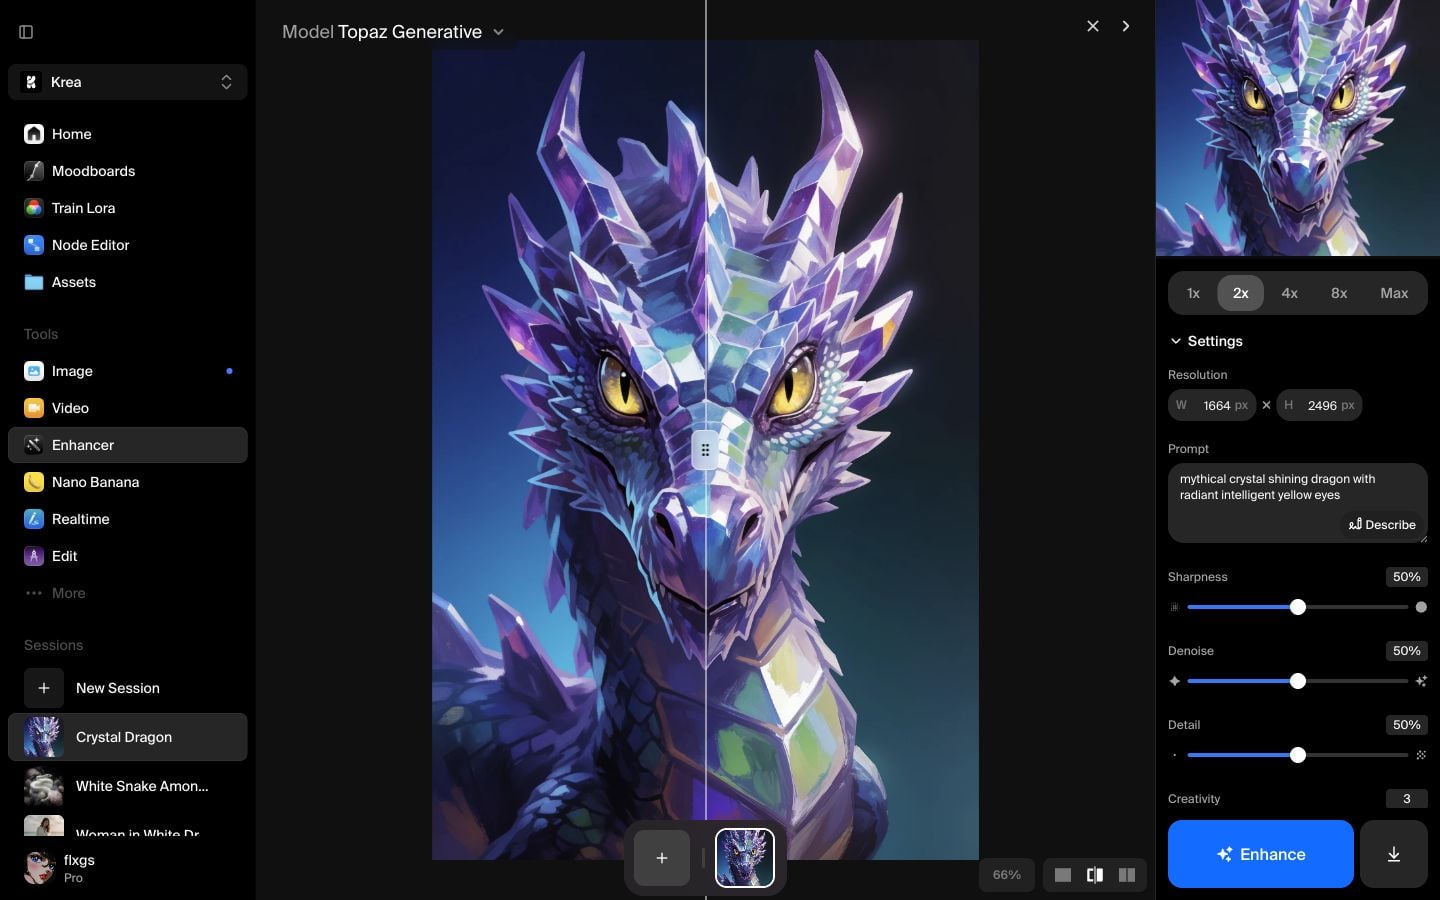Switch to single image view mode

pyautogui.click(x=1063, y=875)
